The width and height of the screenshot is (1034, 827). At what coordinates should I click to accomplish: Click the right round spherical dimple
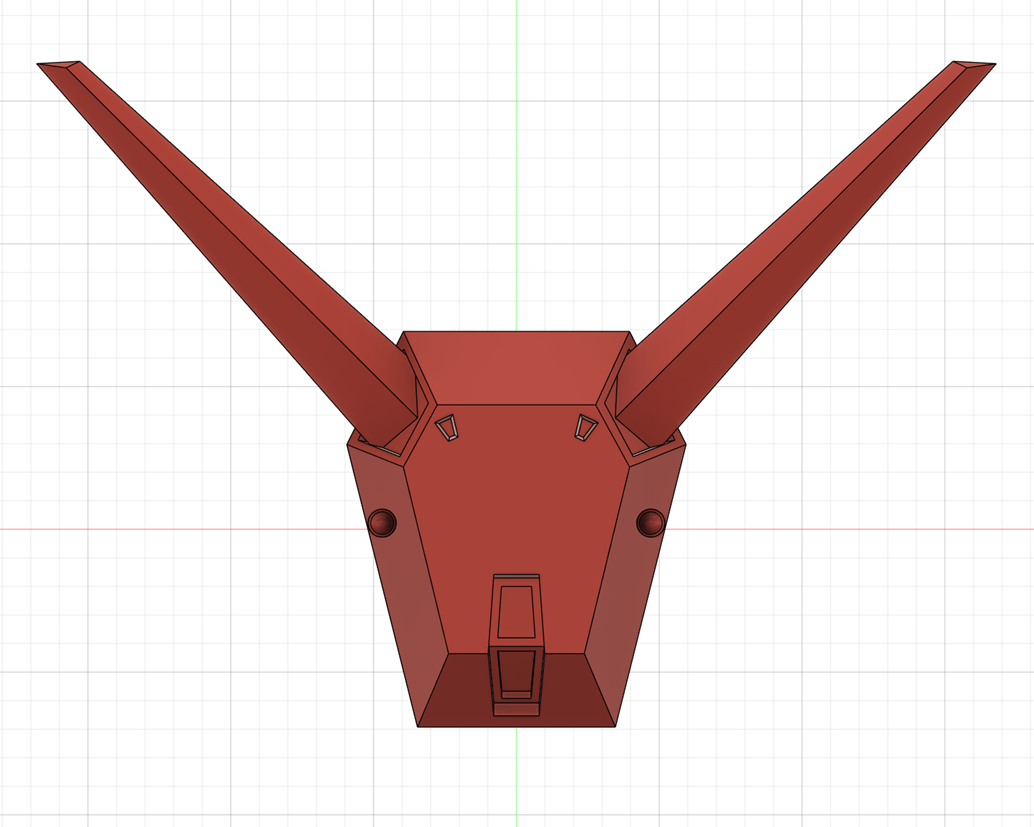(650, 522)
